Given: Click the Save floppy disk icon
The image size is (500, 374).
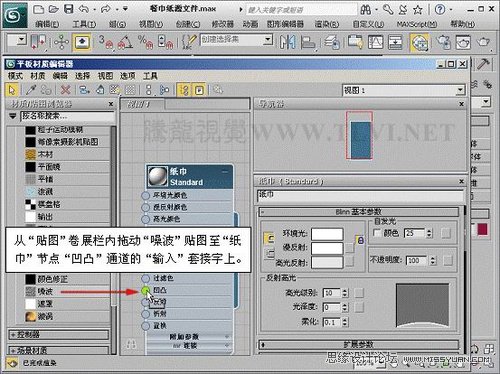Looking at the screenshot, I should point(69,9).
